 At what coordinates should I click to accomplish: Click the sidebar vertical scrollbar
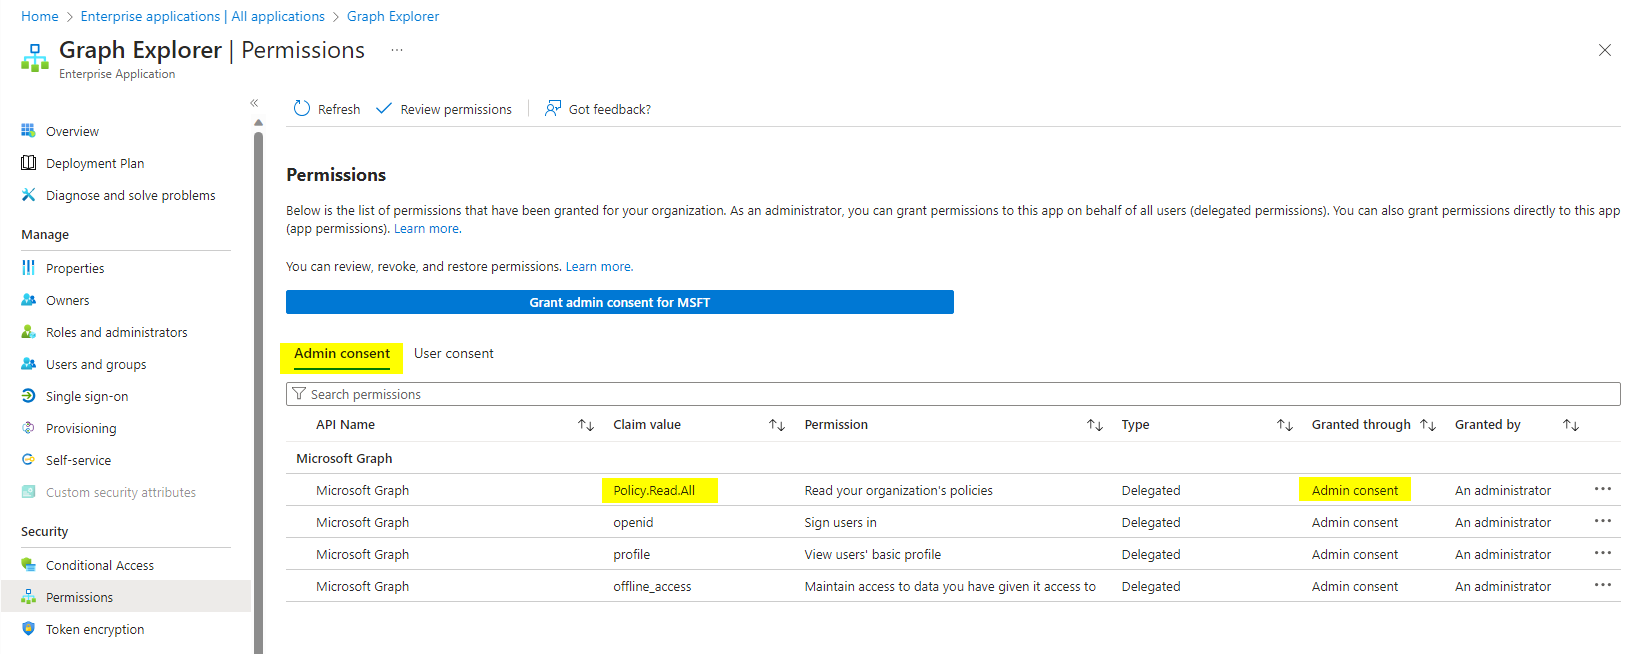click(x=258, y=392)
